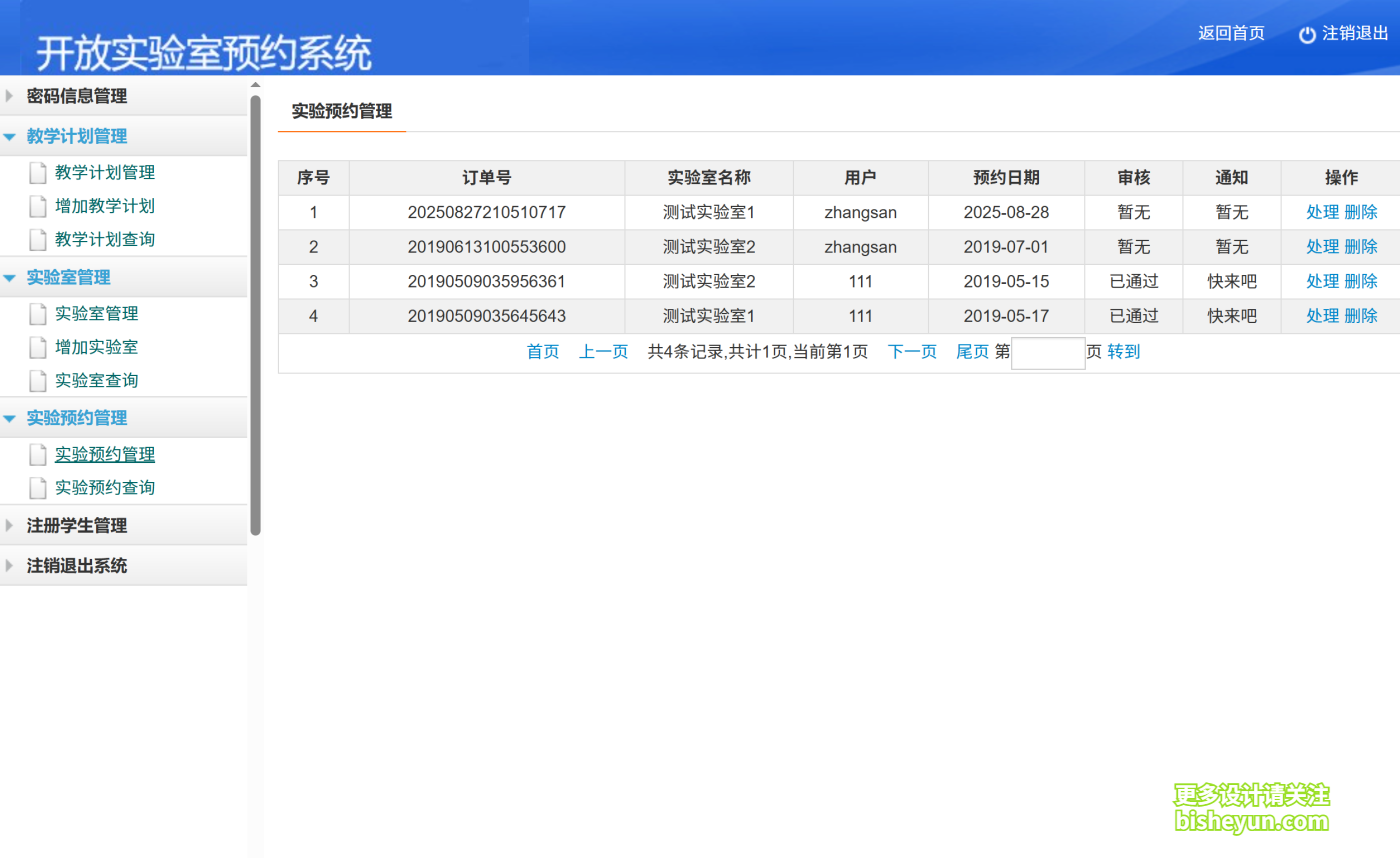This screenshot has height=858, width=1400.
Task: Click the 预约日期 column header
Action: click(1006, 178)
